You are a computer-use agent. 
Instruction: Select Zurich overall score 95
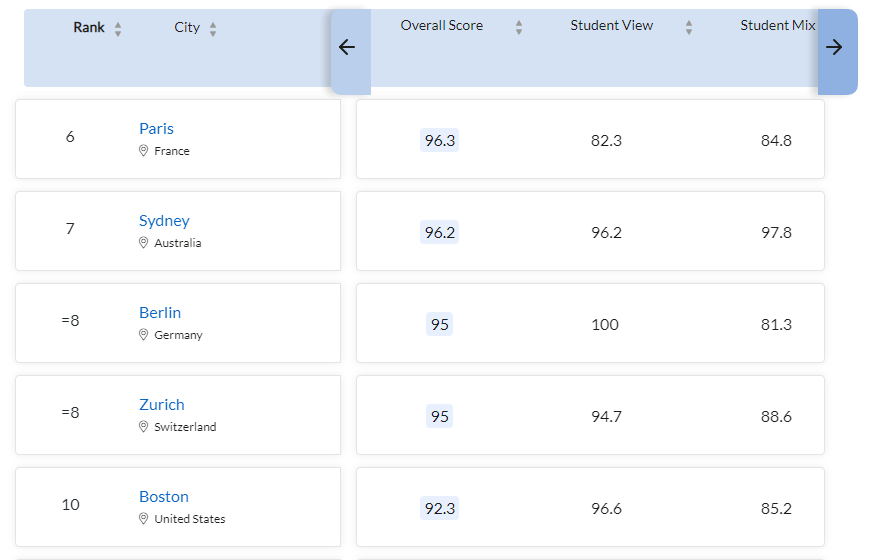[x=440, y=416]
